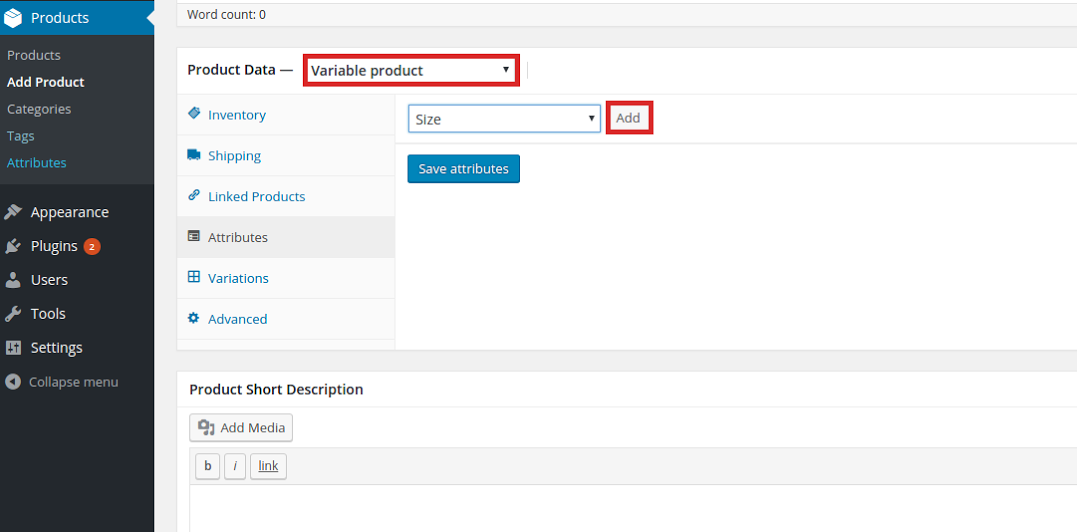Image resolution: width=1077 pixels, height=532 pixels.
Task: Click the Users person icon
Action: coord(13,280)
